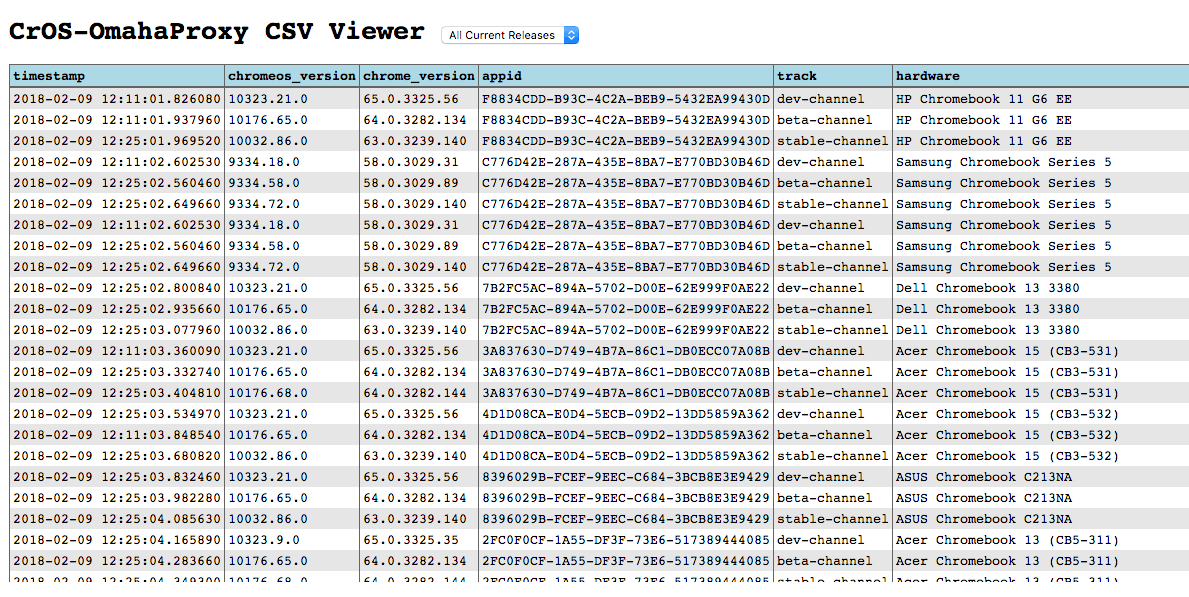
Task: Click the chromeos_version column header
Action: point(292,76)
